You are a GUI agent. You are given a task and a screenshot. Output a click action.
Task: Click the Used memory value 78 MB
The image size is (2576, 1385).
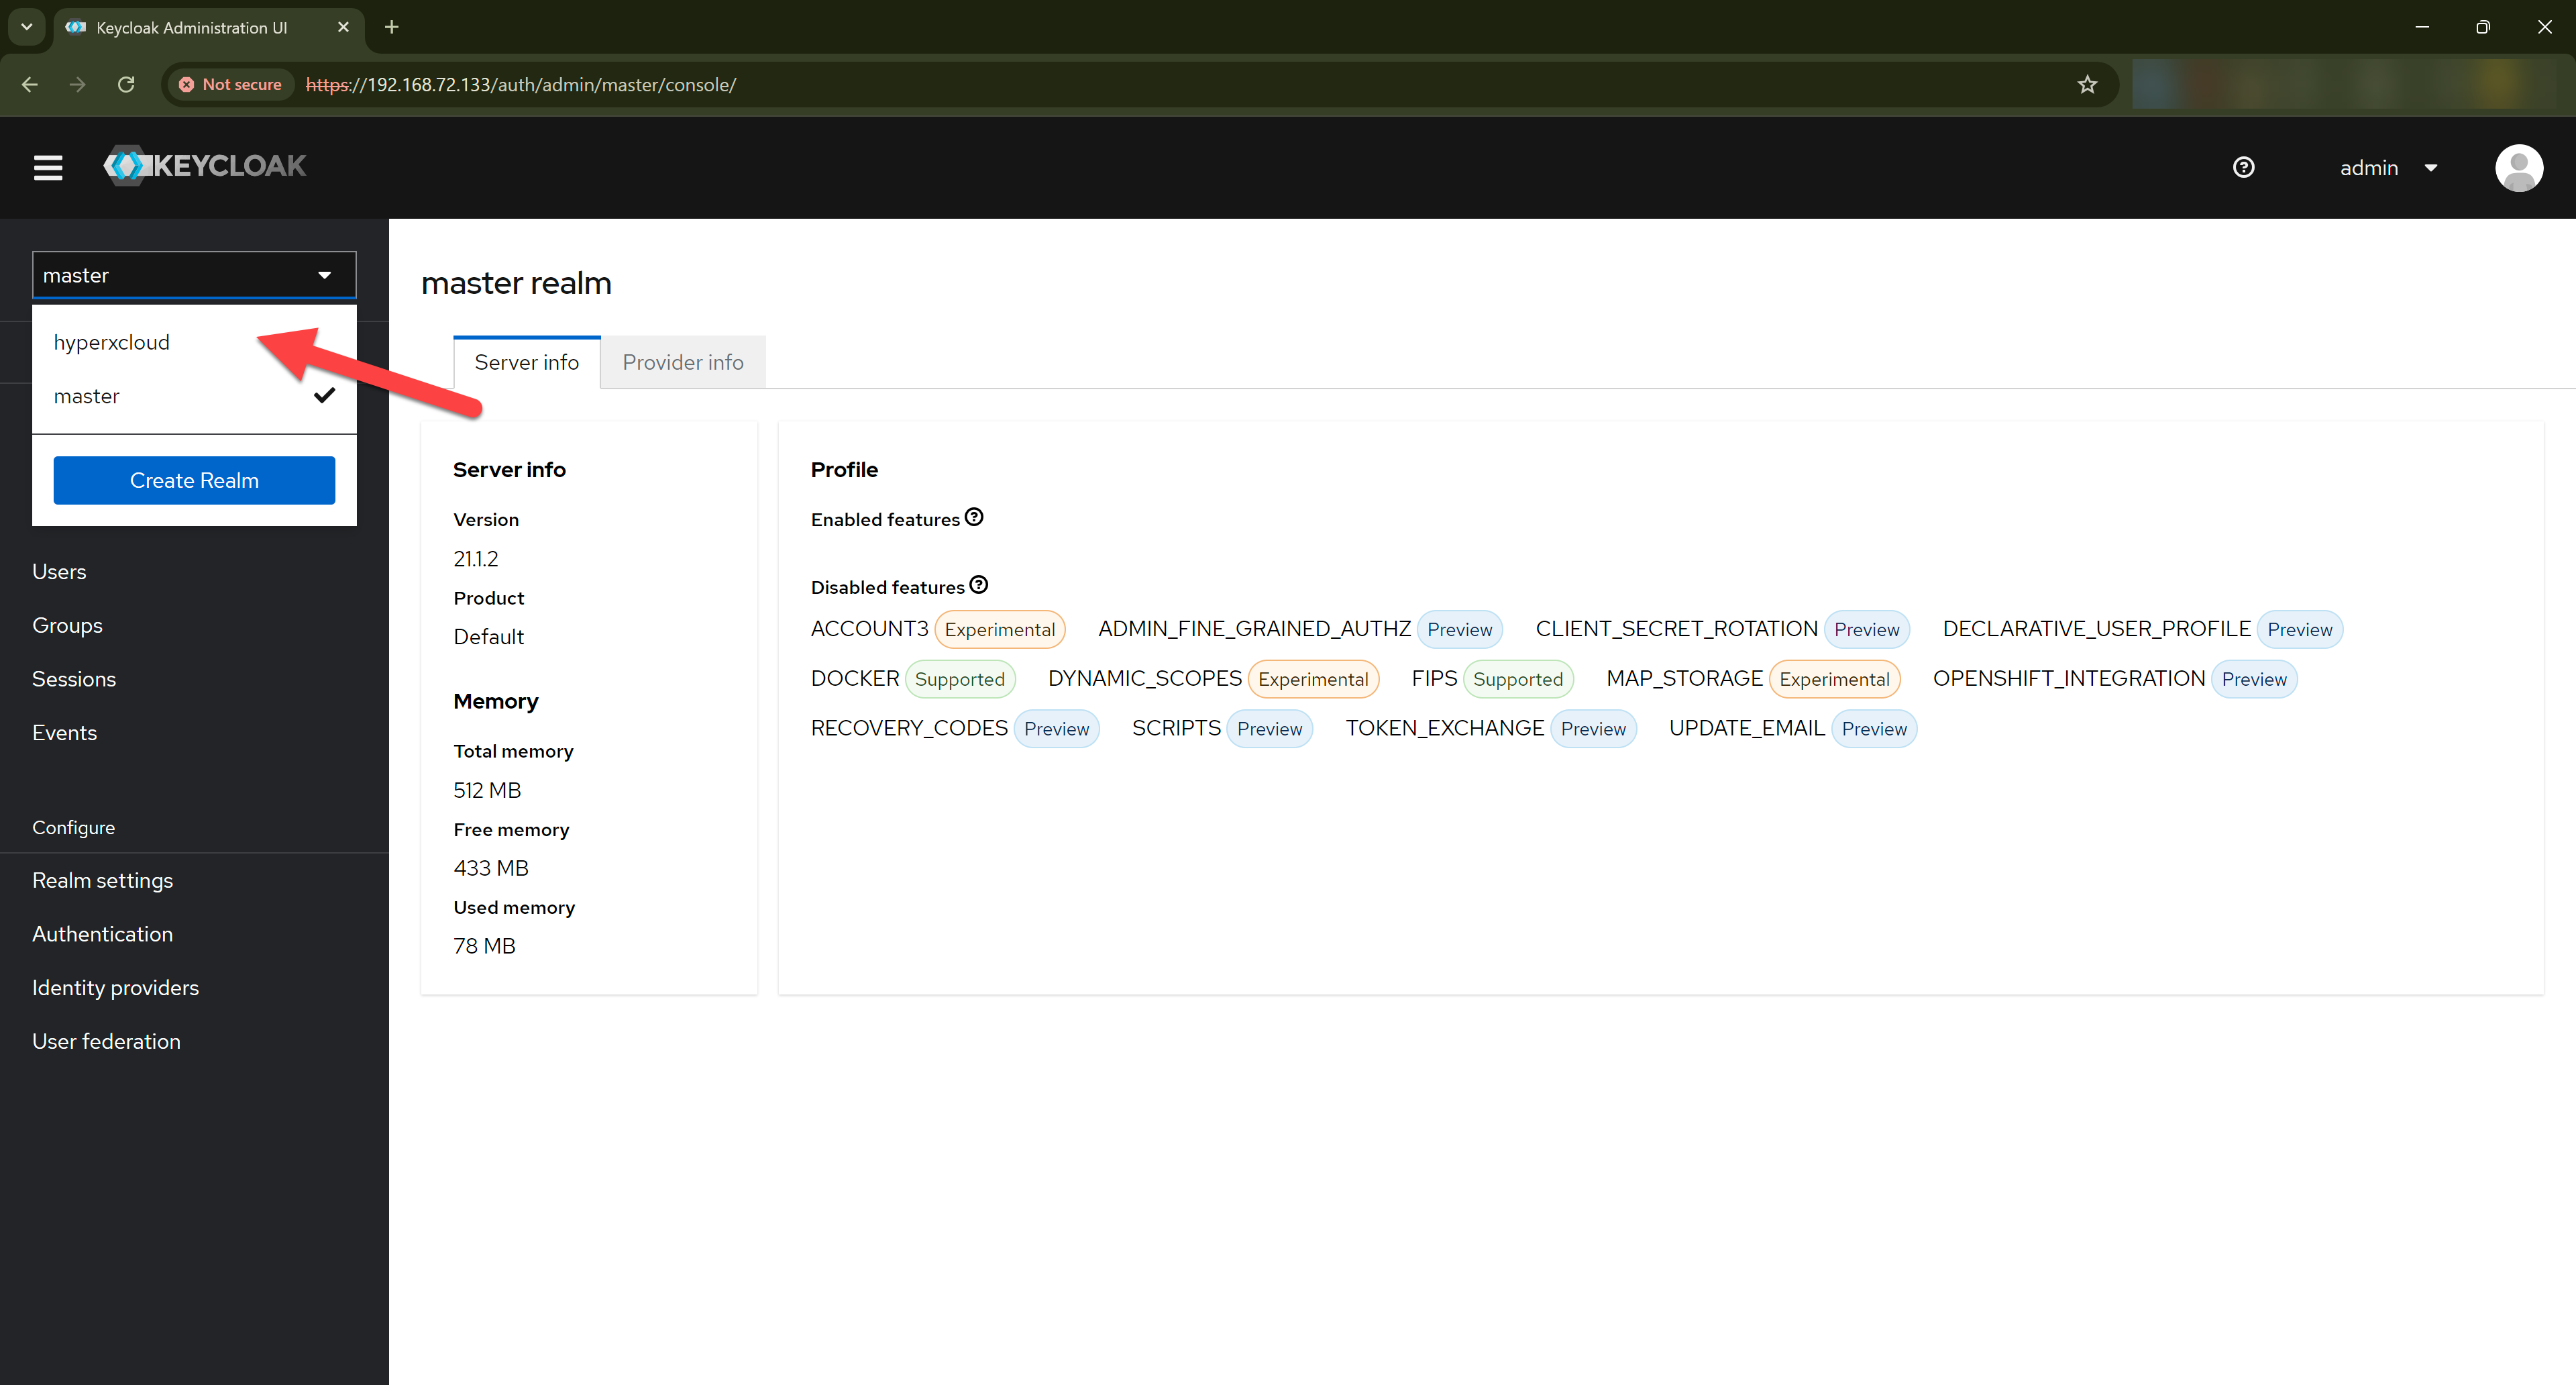pyautogui.click(x=484, y=946)
